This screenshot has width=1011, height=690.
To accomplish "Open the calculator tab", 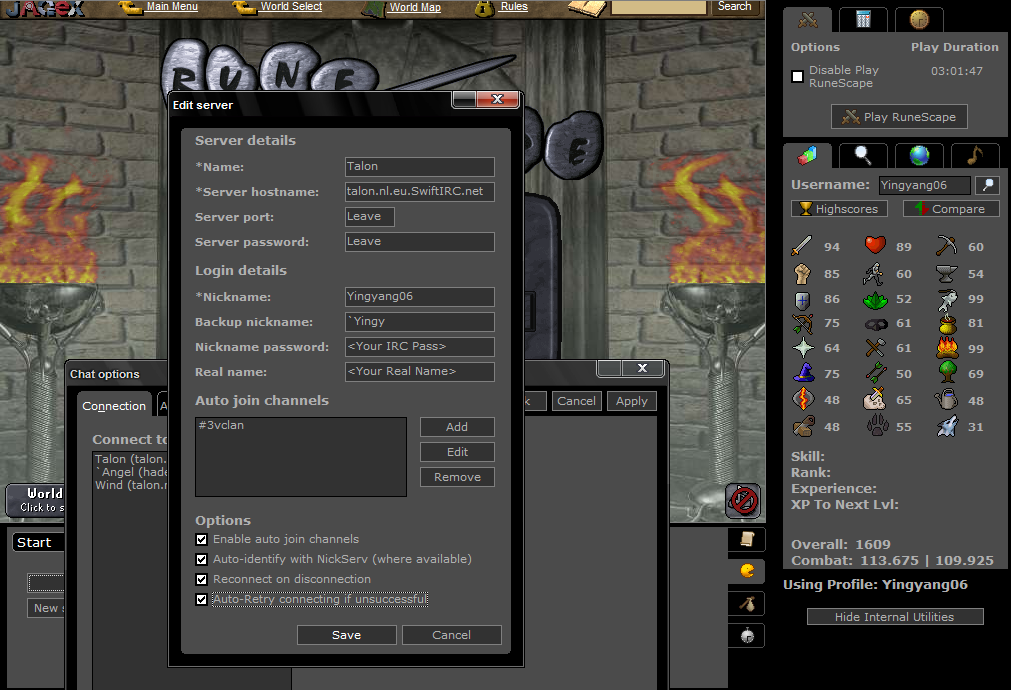I will (x=863, y=20).
